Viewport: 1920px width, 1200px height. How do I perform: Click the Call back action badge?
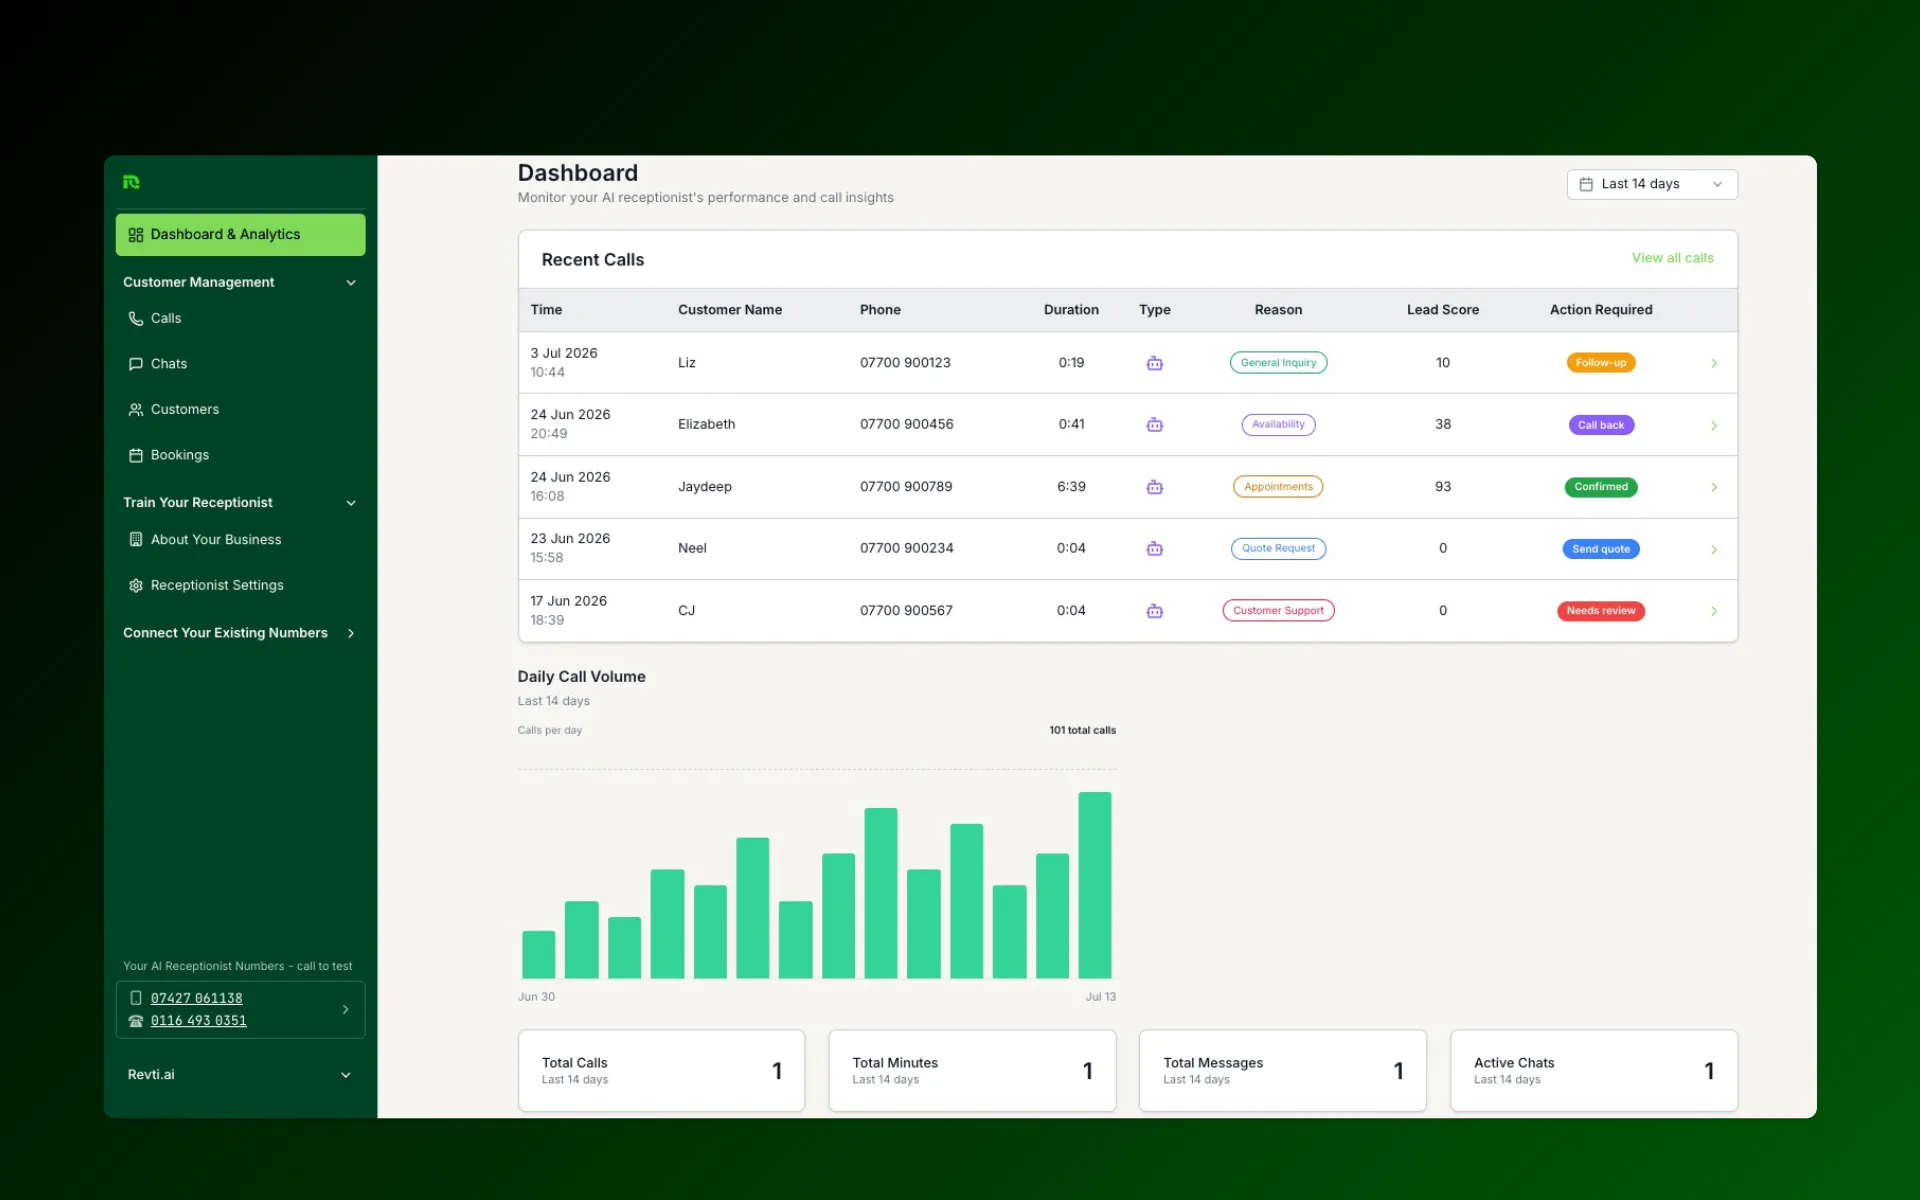[x=1600, y=425]
